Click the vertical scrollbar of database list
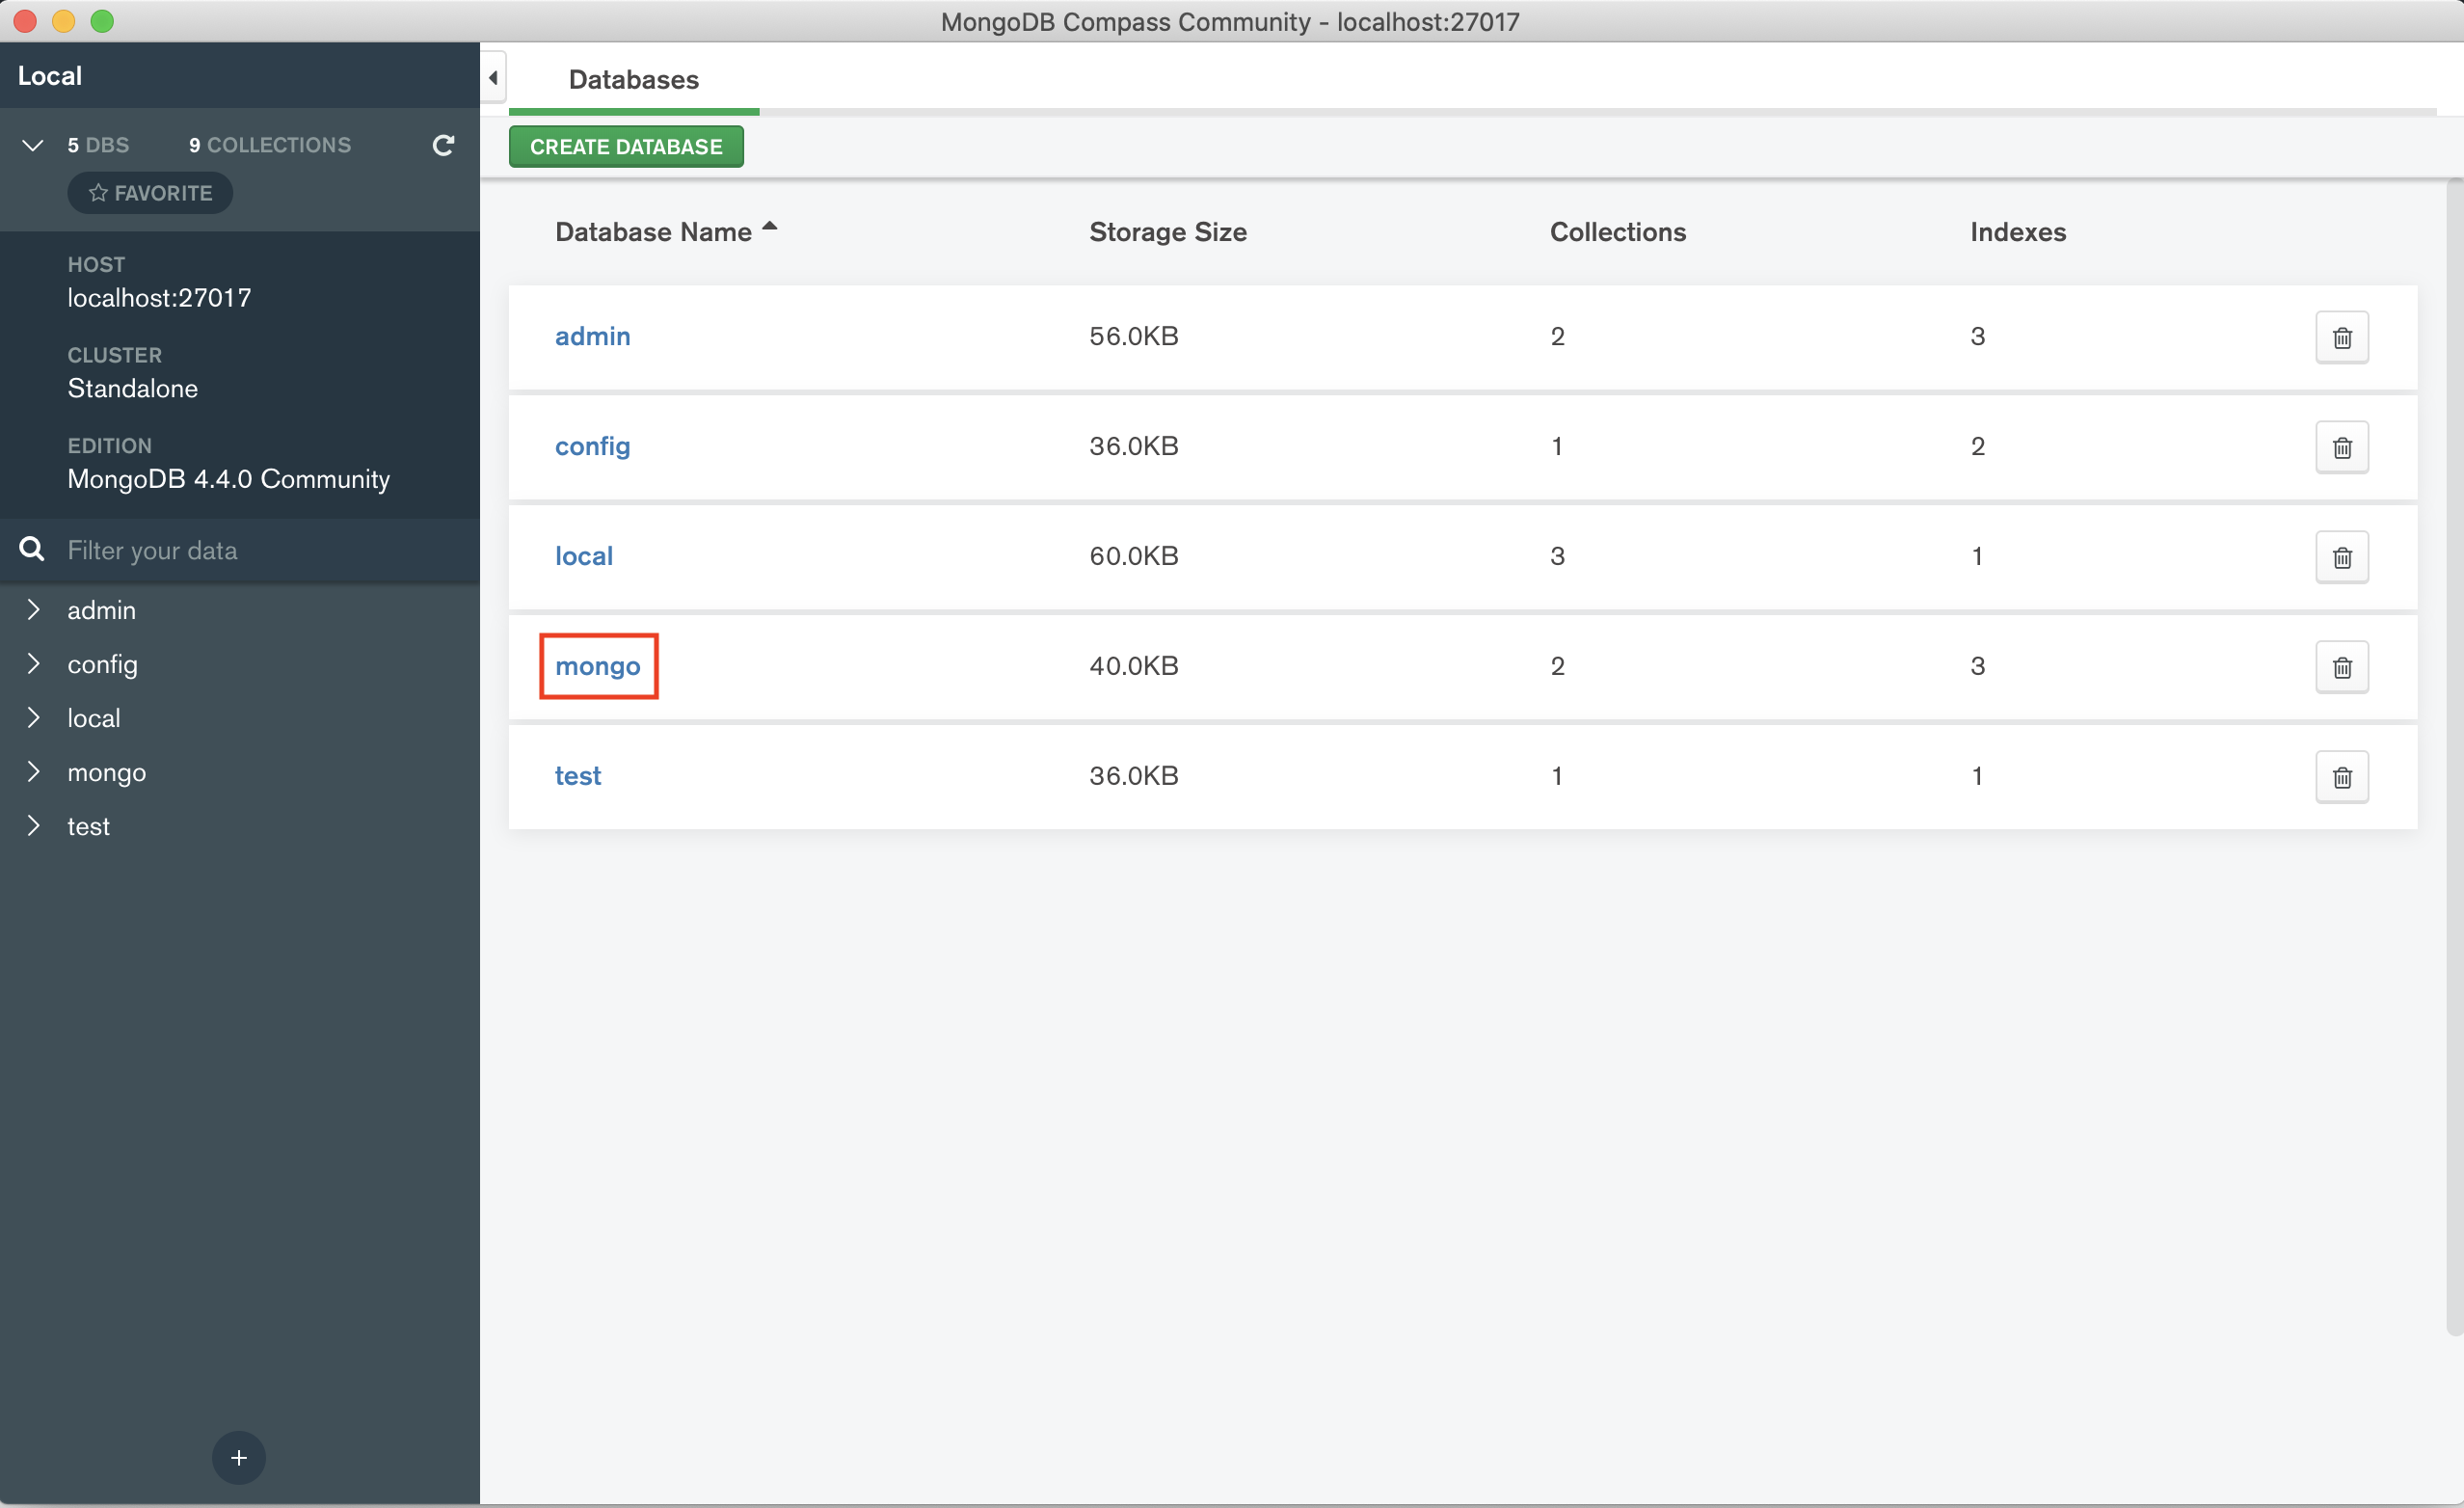Screen dimensions: 2464x1508 (x=2453, y=757)
